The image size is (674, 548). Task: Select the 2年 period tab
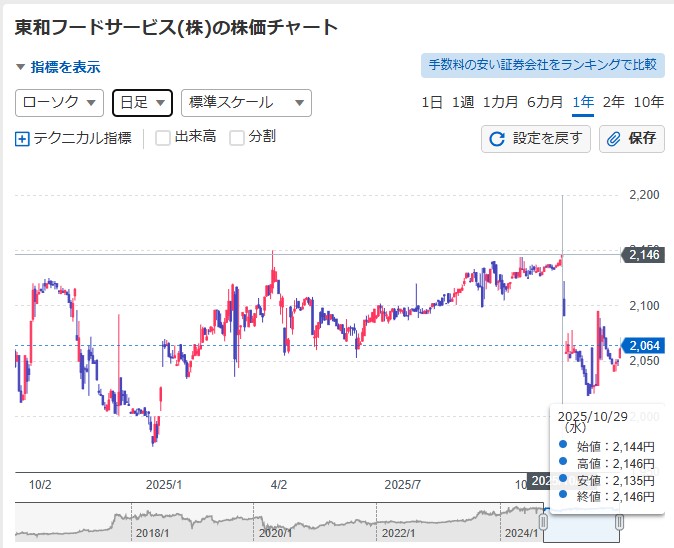click(613, 102)
